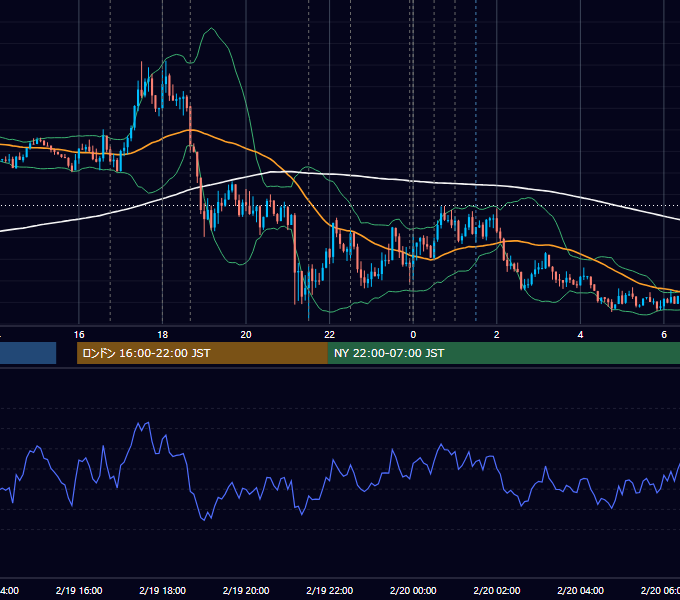Click the 20 hour label on price chart axis
The width and height of the screenshot is (680, 600).
(x=246, y=335)
